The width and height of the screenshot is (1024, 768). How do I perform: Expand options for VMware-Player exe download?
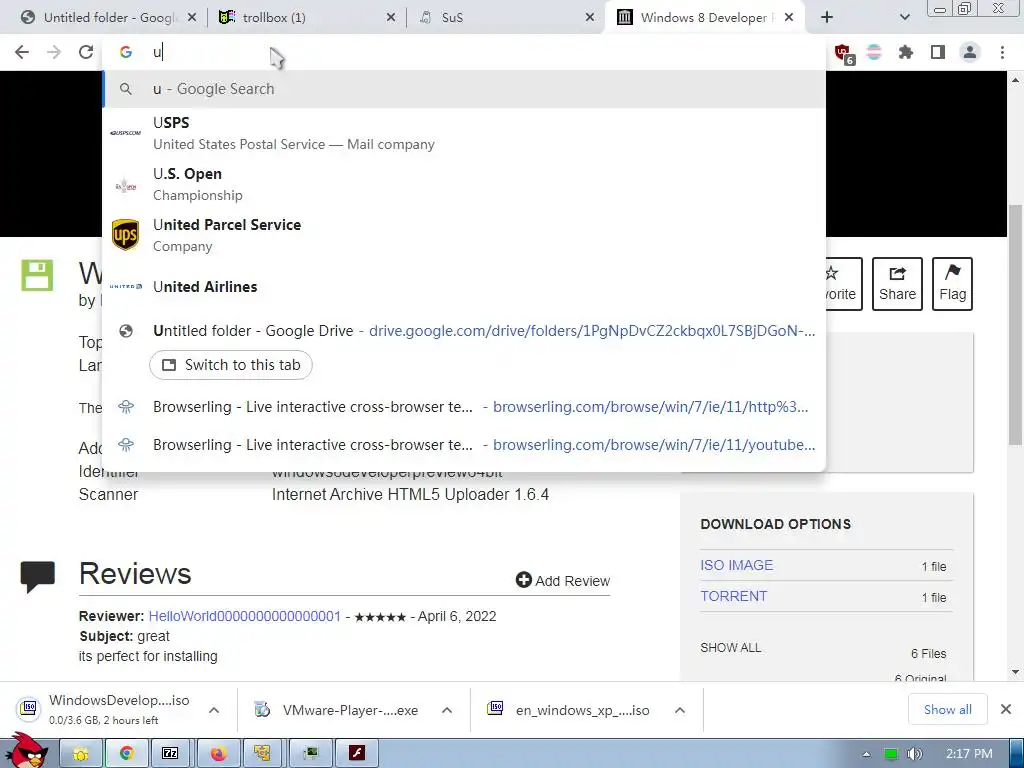pos(447,710)
